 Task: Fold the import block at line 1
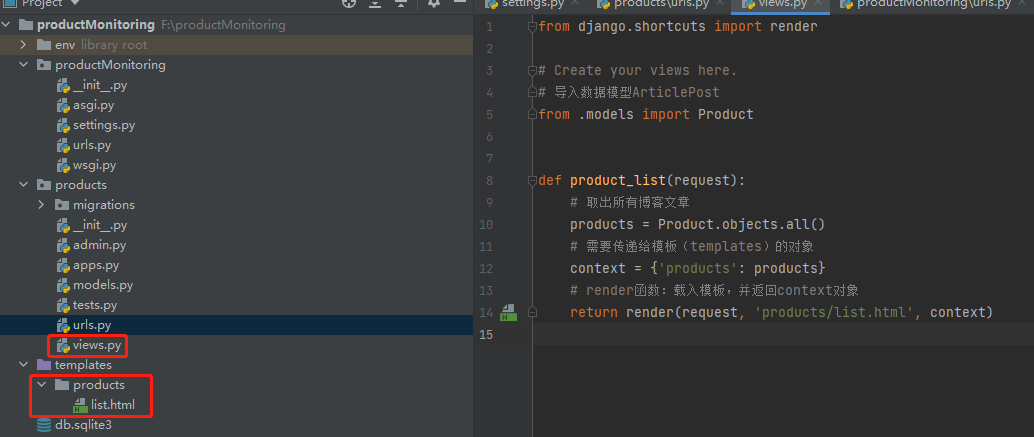coord(532,27)
